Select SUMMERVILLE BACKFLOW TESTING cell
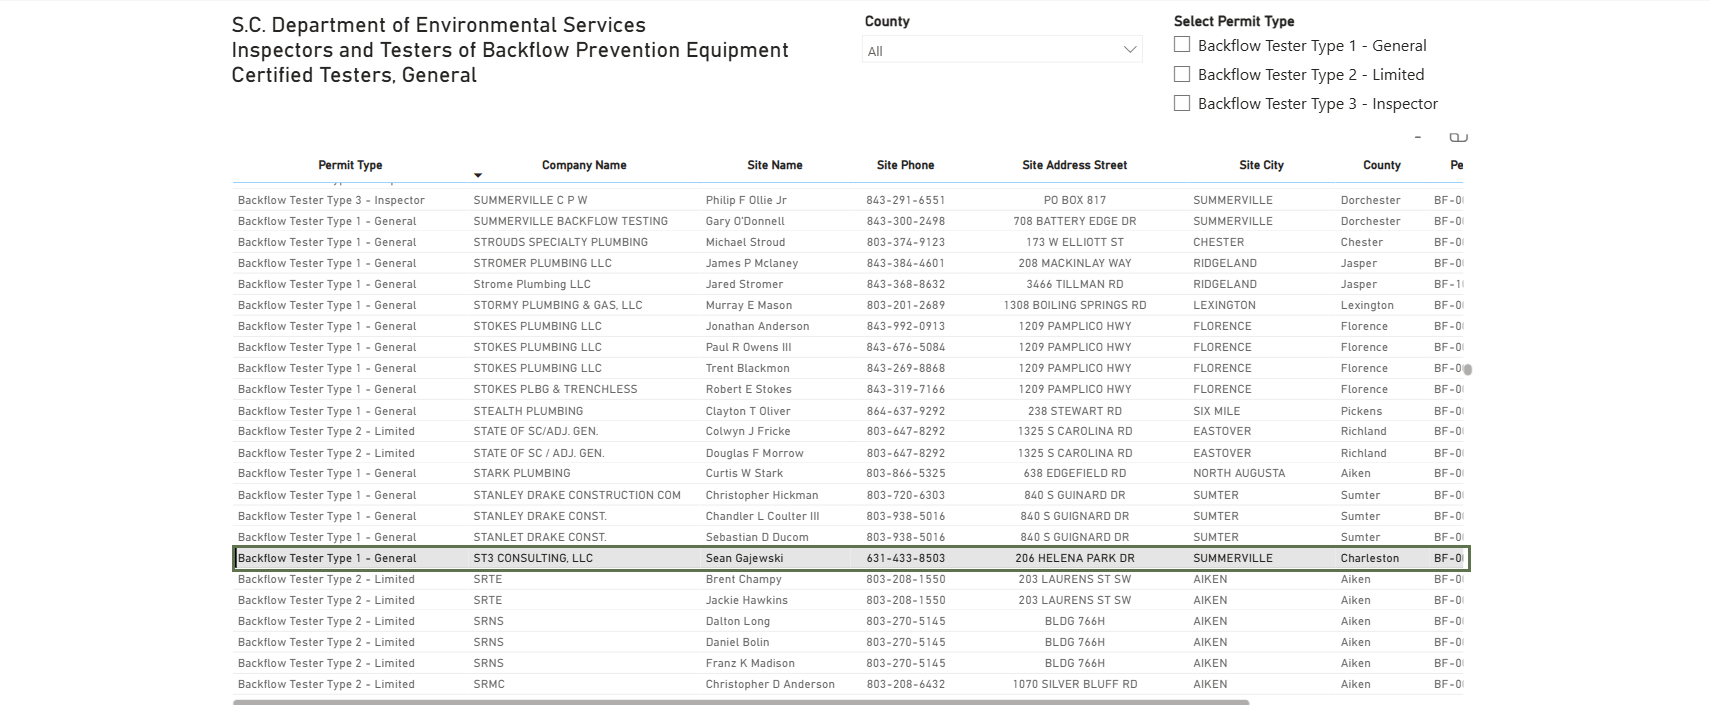This screenshot has height=705, width=1710. coord(570,221)
